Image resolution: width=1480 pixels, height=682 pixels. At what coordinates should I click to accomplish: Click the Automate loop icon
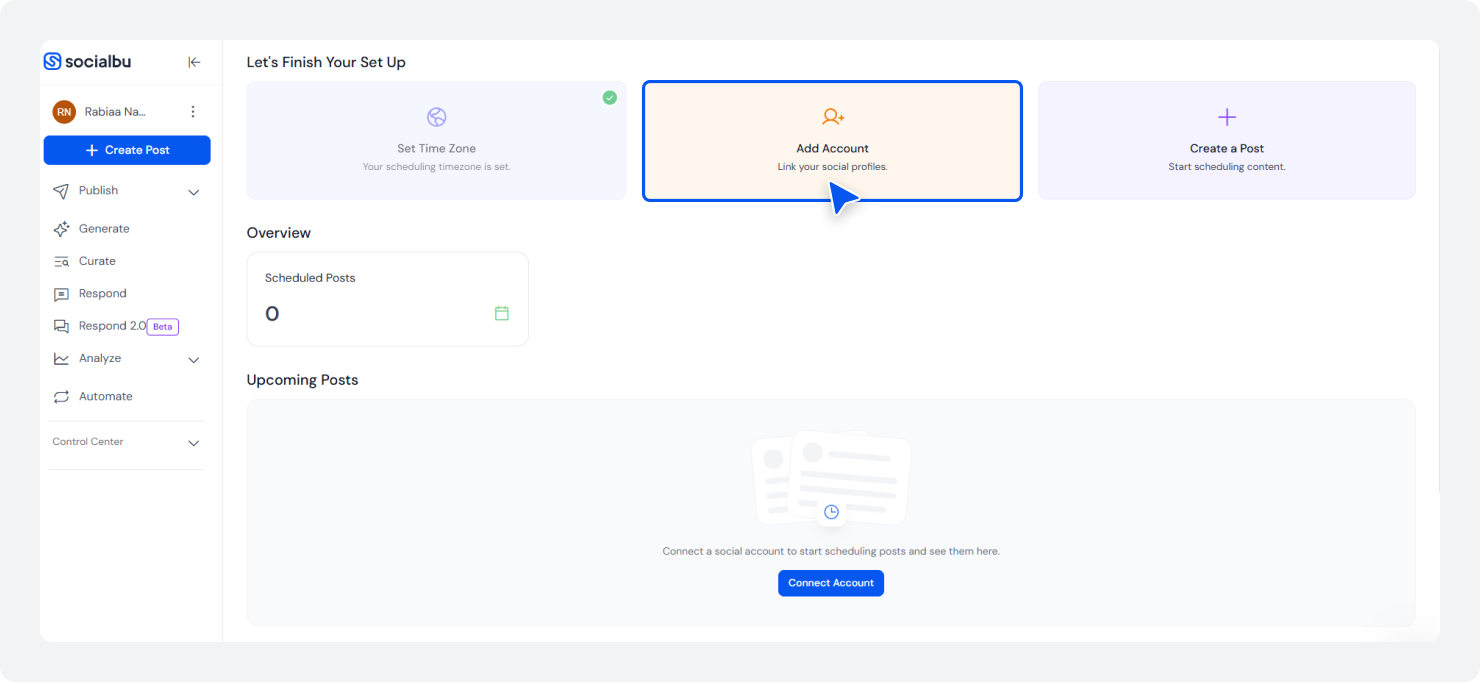click(x=61, y=397)
